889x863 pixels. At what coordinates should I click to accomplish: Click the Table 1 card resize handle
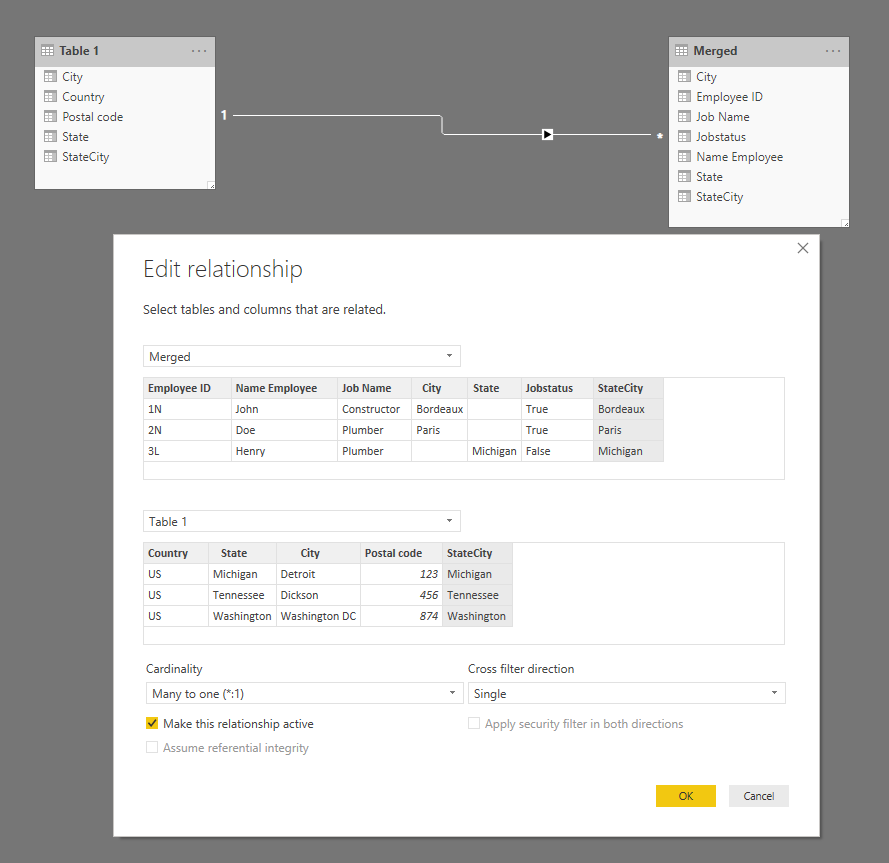coord(211,185)
